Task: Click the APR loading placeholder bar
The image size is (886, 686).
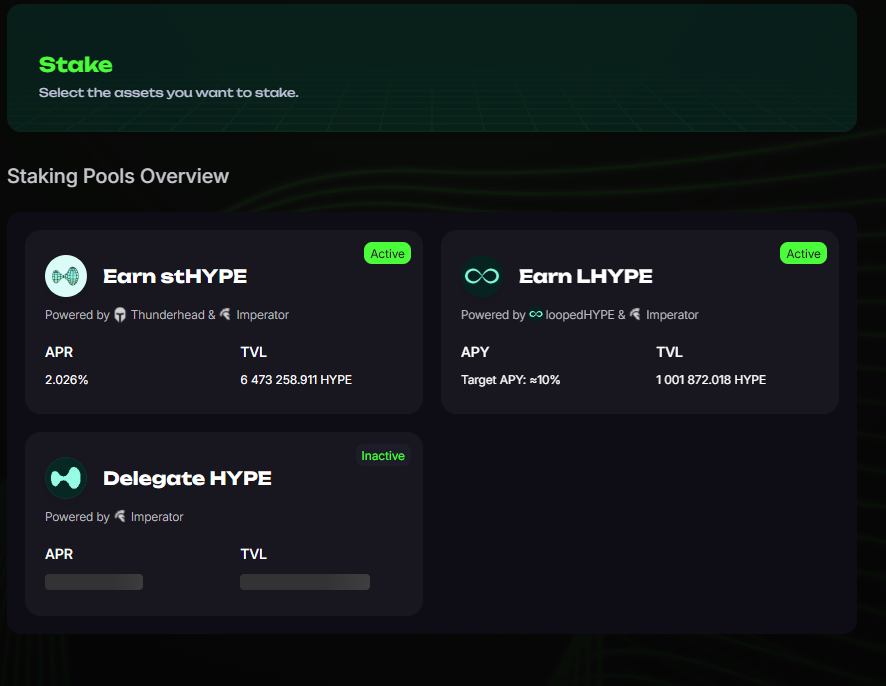Action: [x=93, y=581]
